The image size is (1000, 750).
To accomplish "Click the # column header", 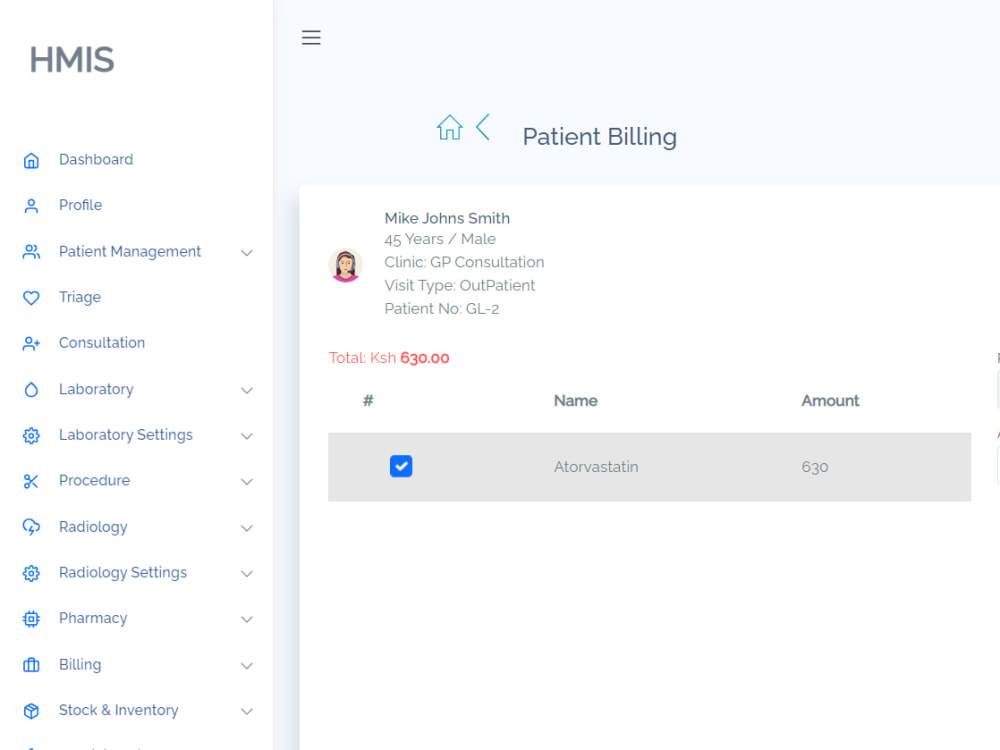I will pyautogui.click(x=368, y=401).
